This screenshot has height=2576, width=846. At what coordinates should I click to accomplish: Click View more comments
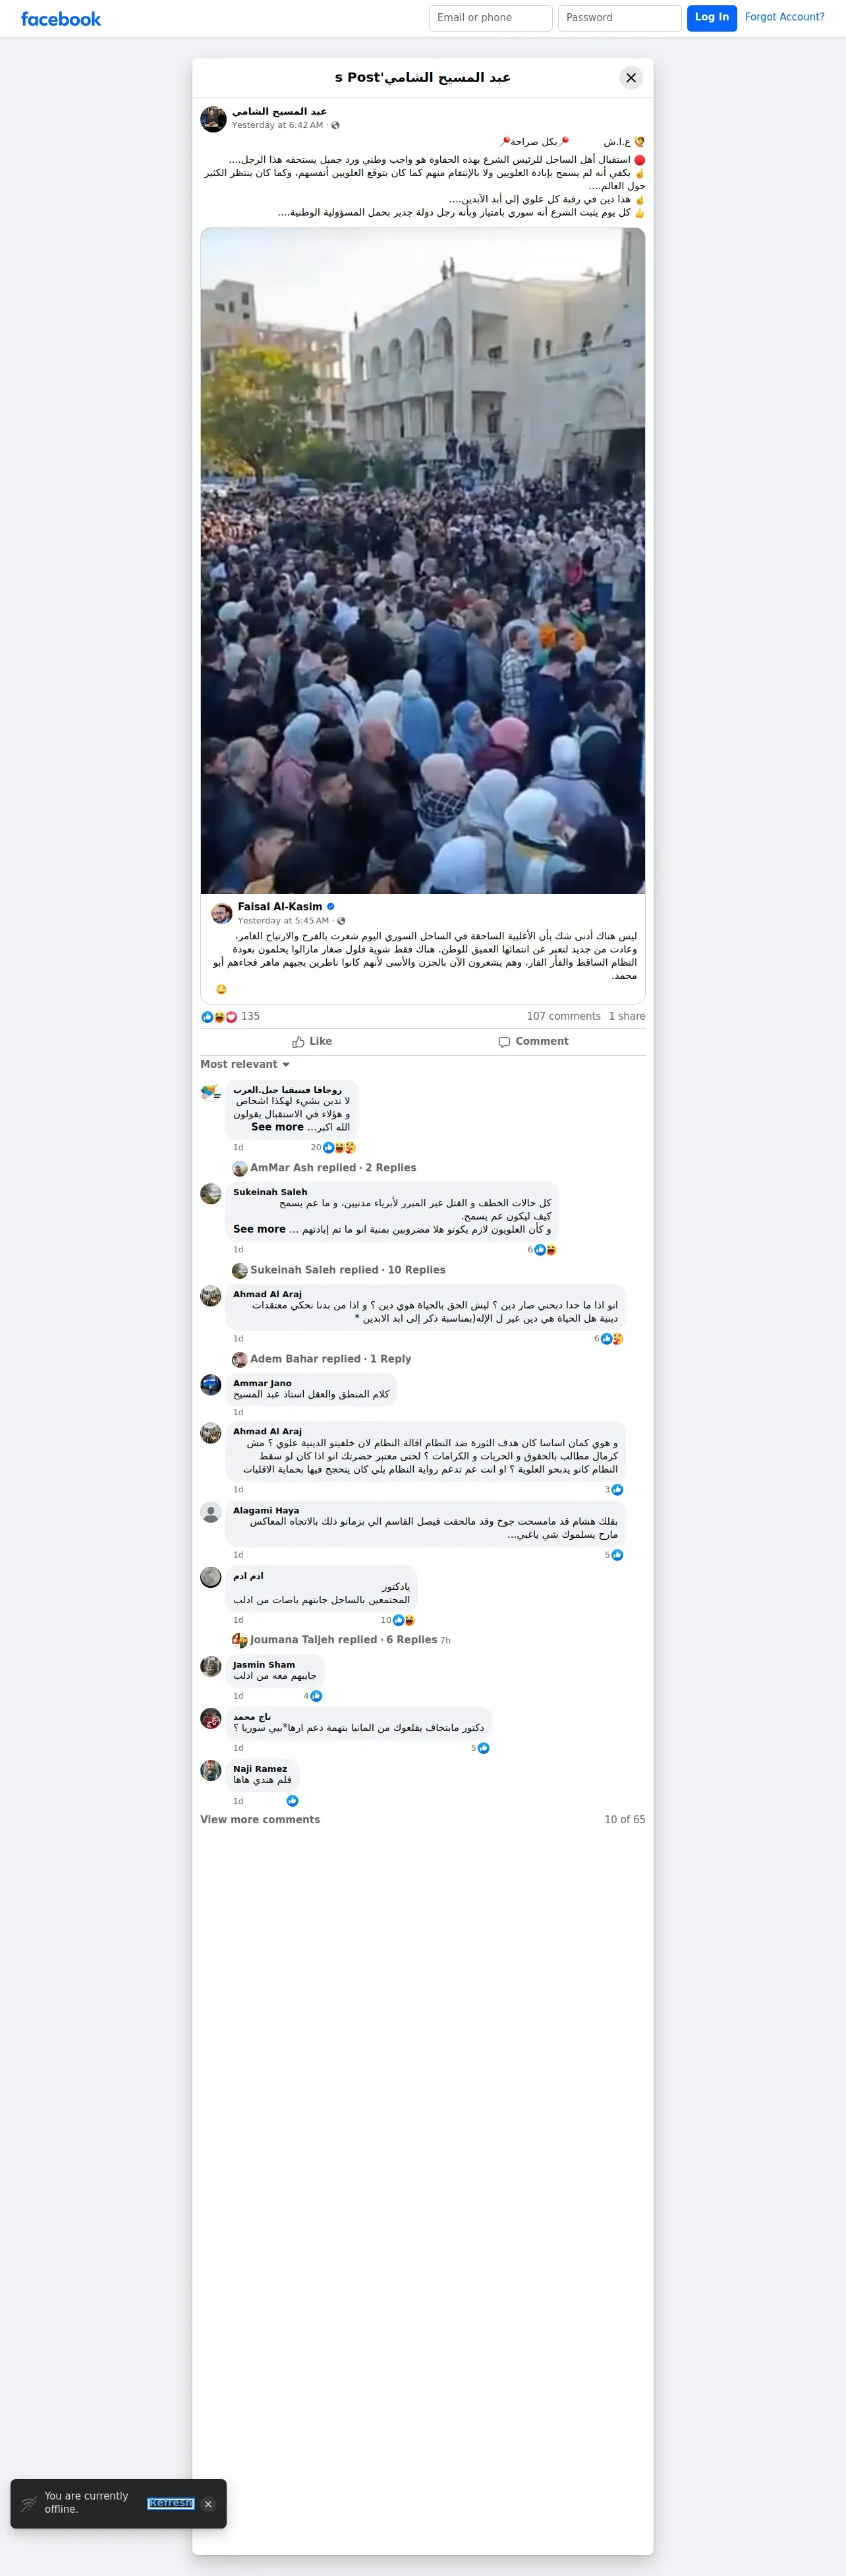(x=260, y=1820)
